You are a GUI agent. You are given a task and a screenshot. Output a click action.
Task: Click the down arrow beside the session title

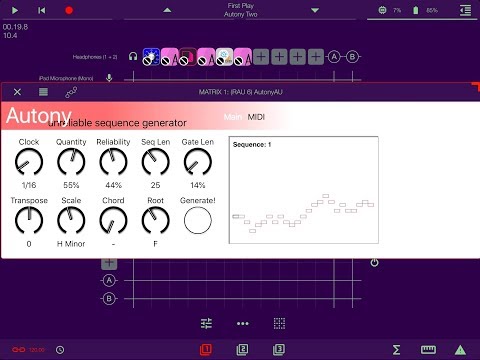(315, 10)
